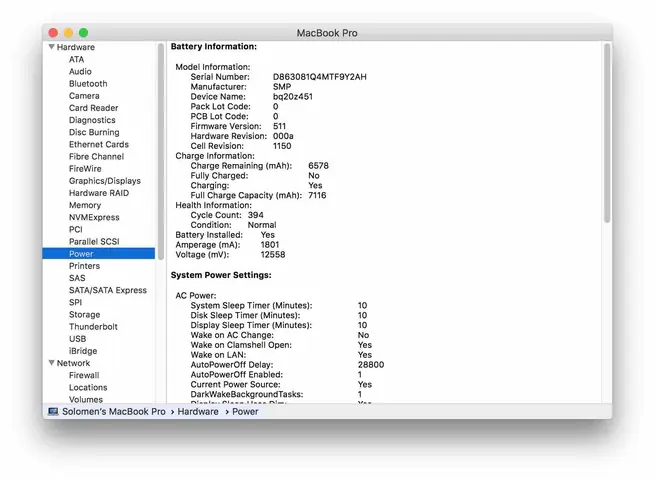Open the SPI entry
655x480 pixels.
click(x=75, y=302)
